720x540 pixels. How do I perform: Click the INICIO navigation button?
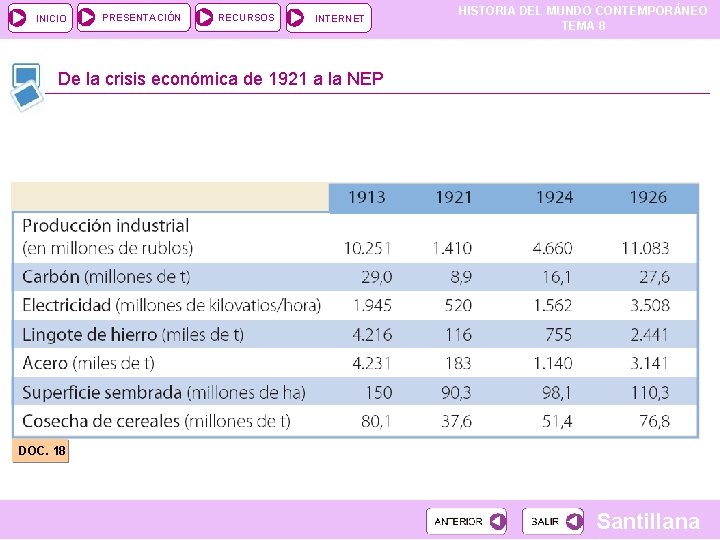point(40,18)
